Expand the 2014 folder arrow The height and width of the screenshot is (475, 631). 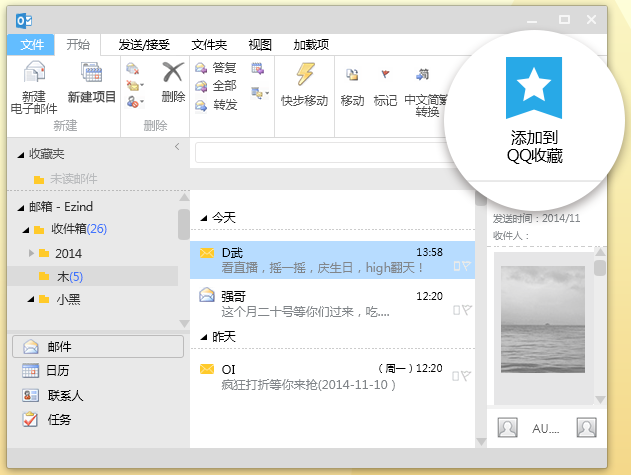tap(31, 253)
